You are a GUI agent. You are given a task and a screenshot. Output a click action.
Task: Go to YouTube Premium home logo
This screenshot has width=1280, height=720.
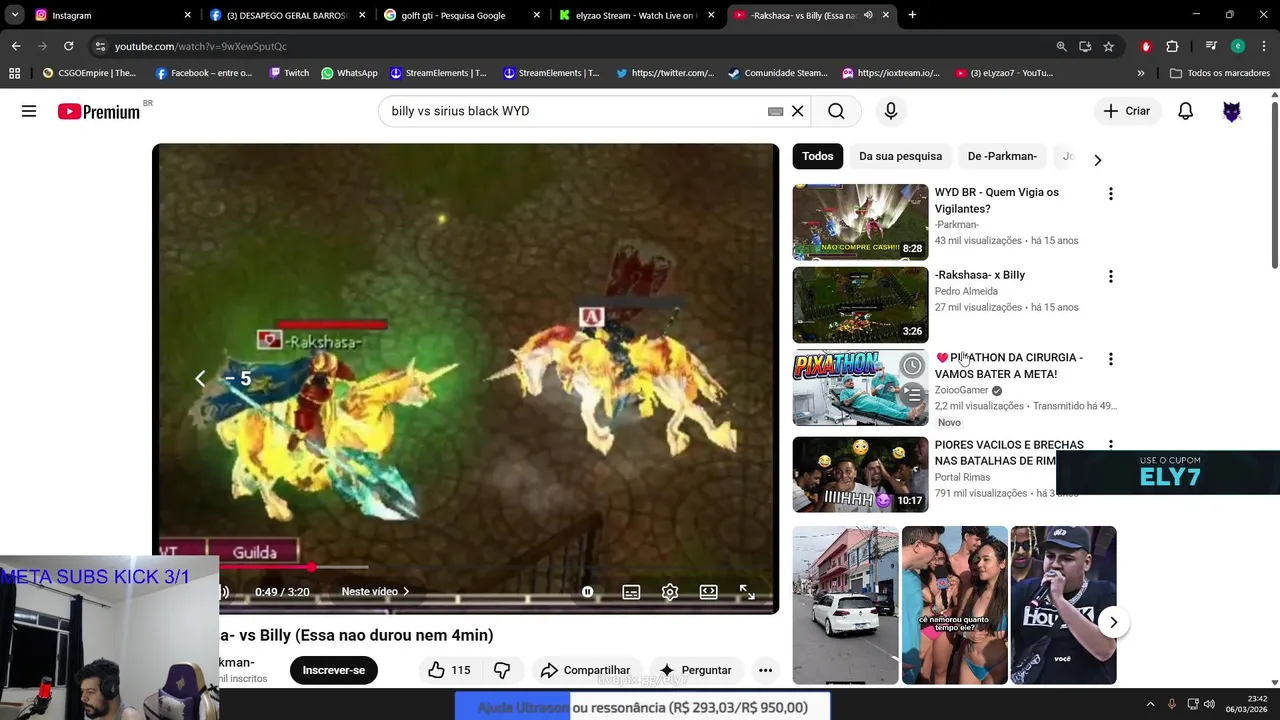tap(98, 112)
